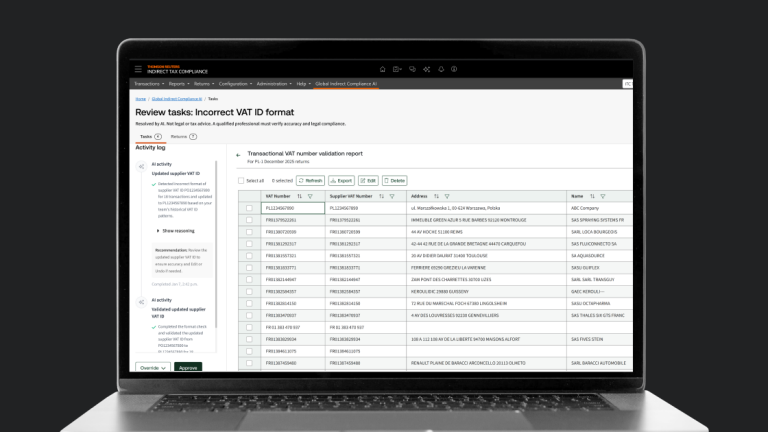The width and height of the screenshot is (768, 432).
Task: Open the AI sparkle assistant icon
Action: [427, 69]
